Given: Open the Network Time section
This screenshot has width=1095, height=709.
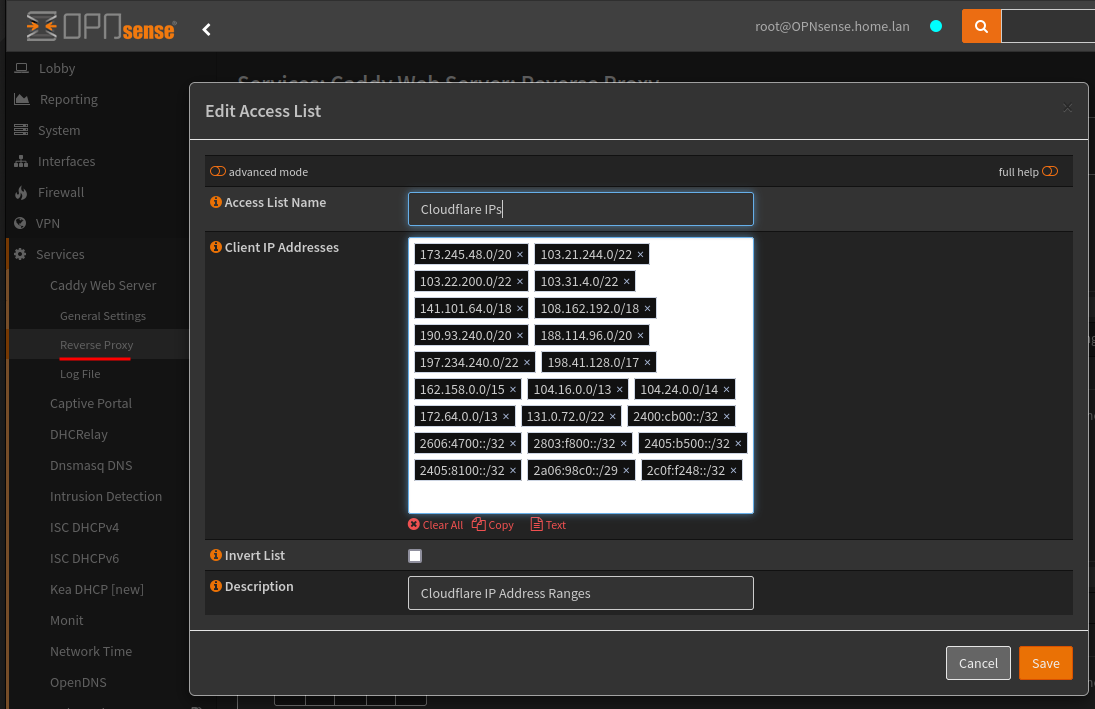Looking at the screenshot, I should (91, 651).
